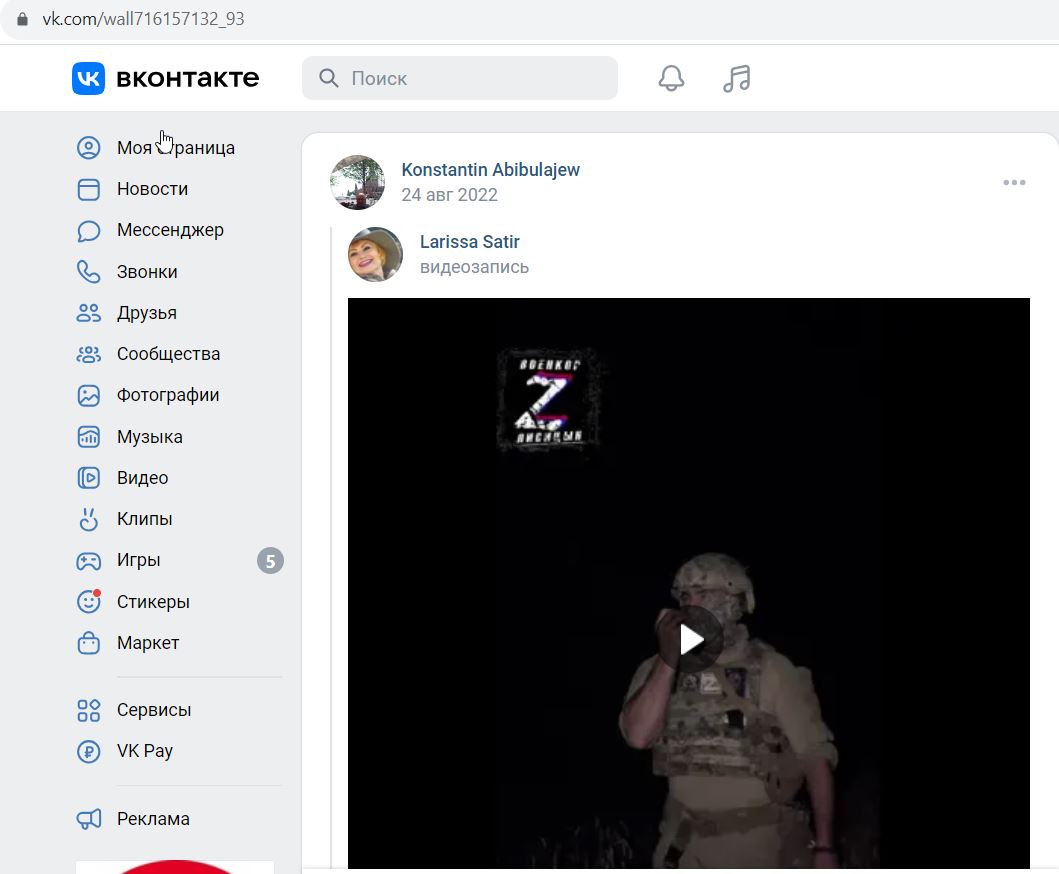Image resolution: width=1059 pixels, height=874 pixels.
Task: Open Реклама in sidebar menu
Action: 153,819
